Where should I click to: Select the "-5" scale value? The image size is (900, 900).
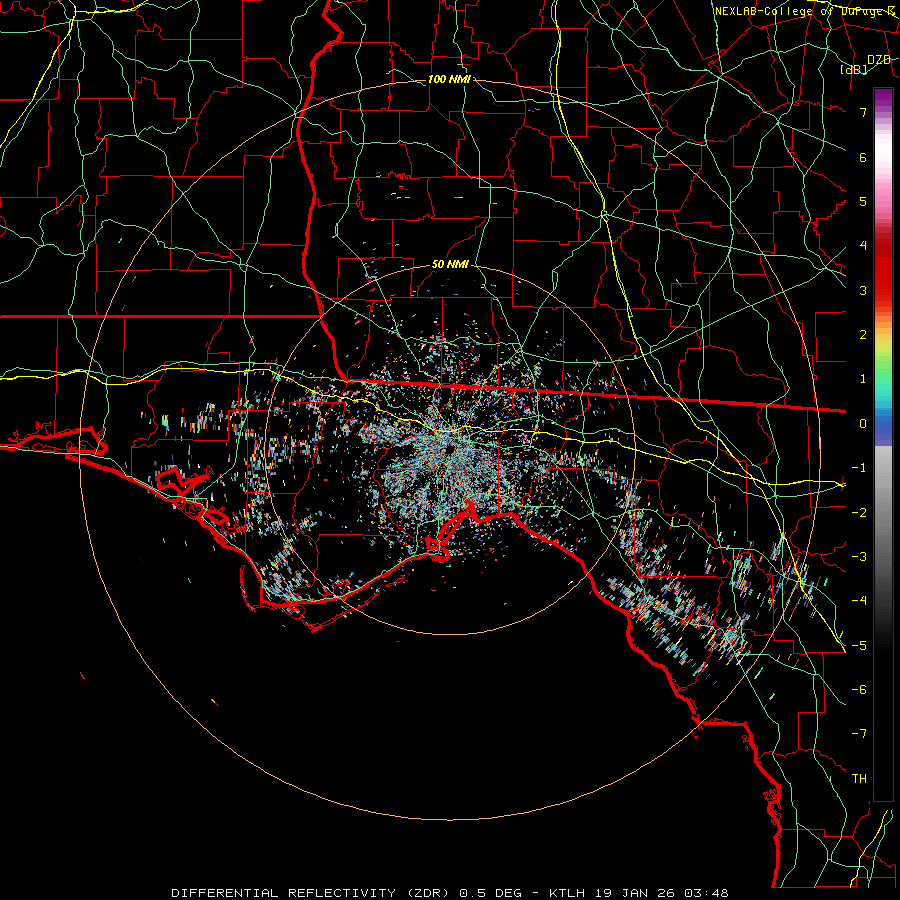[859, 645]
